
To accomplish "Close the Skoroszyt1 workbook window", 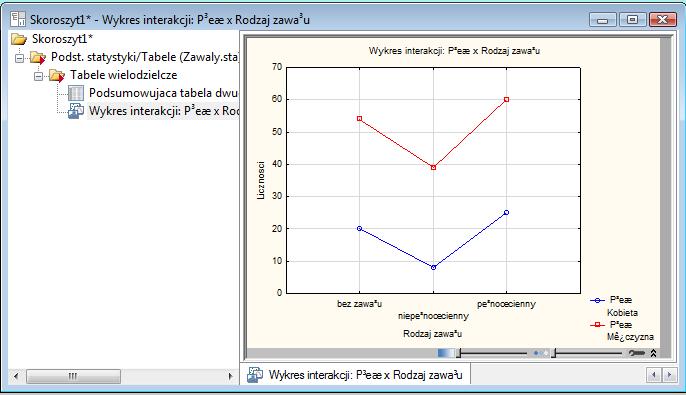I will coord(662,20).
